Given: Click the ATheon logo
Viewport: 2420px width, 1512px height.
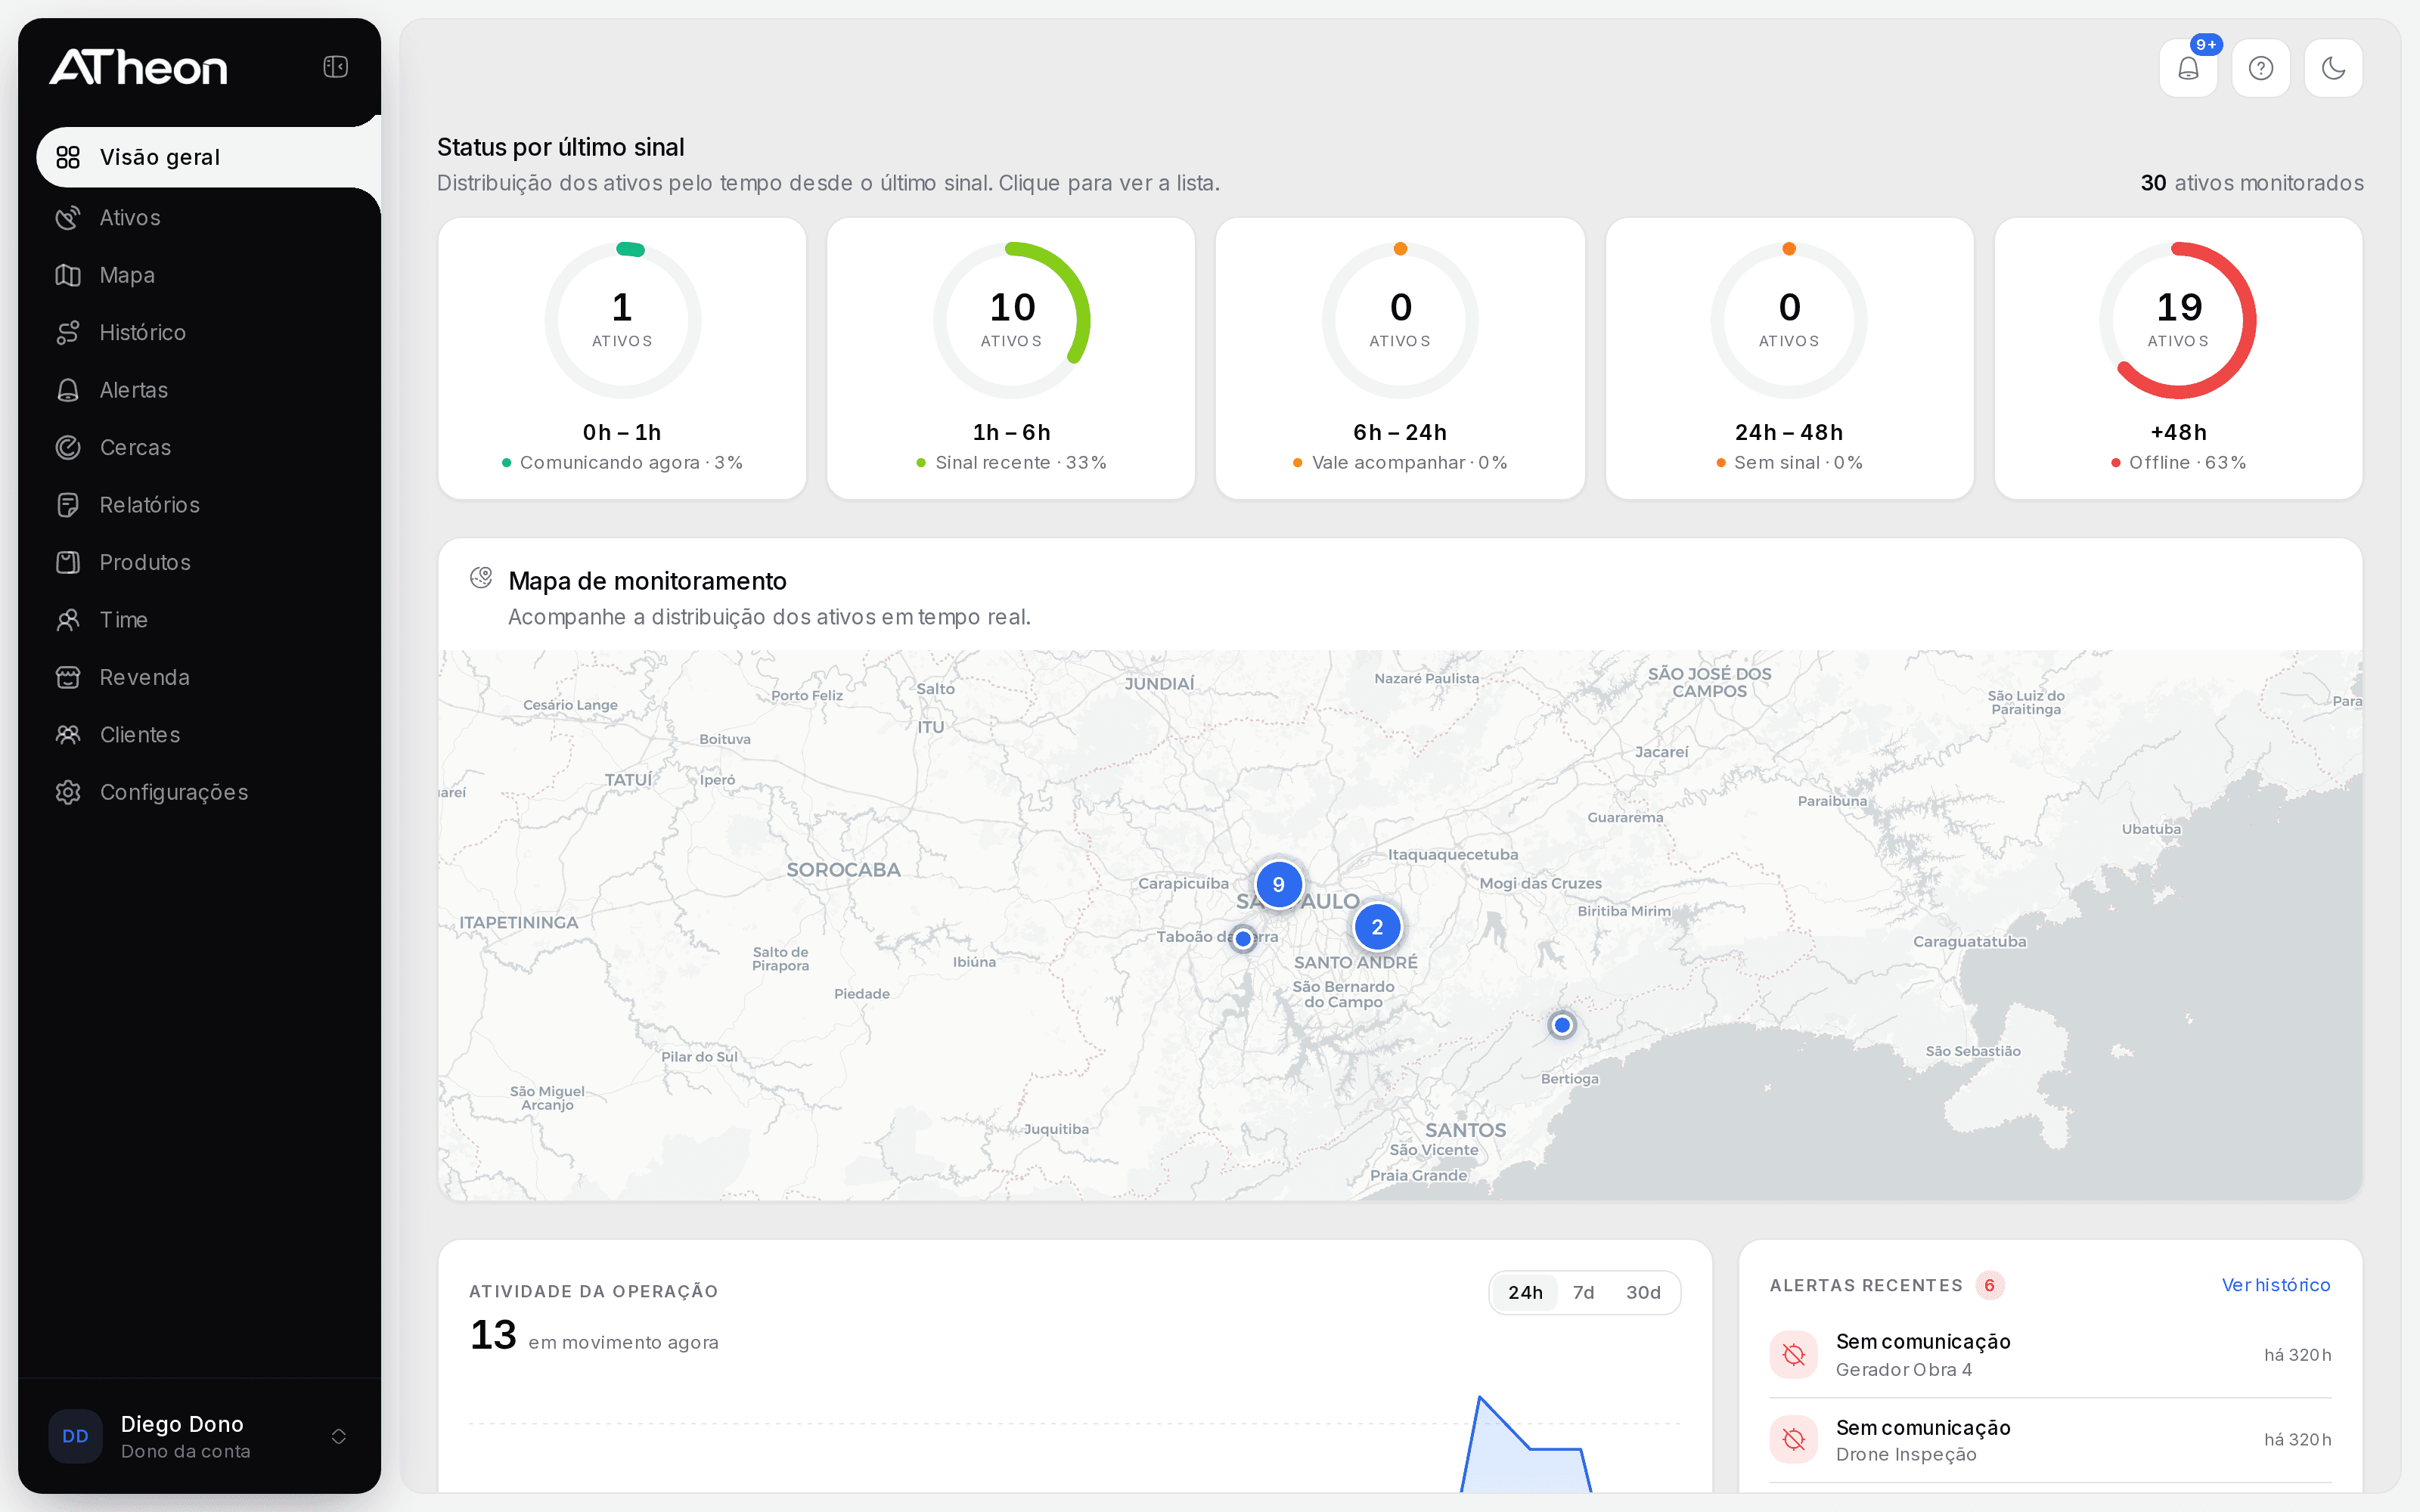Looking at the screenshot, I should click(138, 67).
